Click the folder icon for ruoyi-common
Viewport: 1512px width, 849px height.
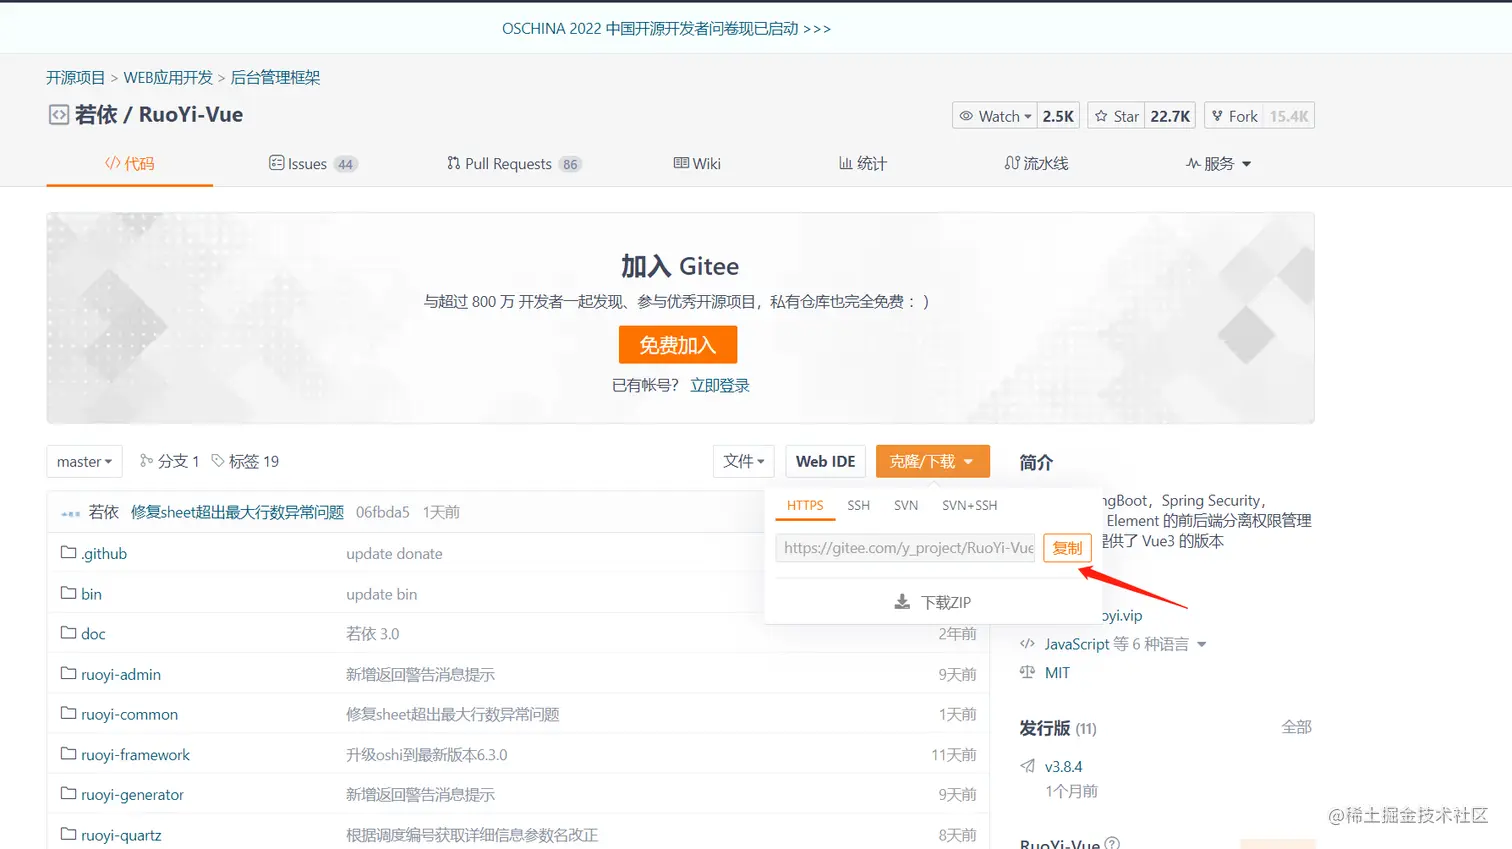(68, 713)
